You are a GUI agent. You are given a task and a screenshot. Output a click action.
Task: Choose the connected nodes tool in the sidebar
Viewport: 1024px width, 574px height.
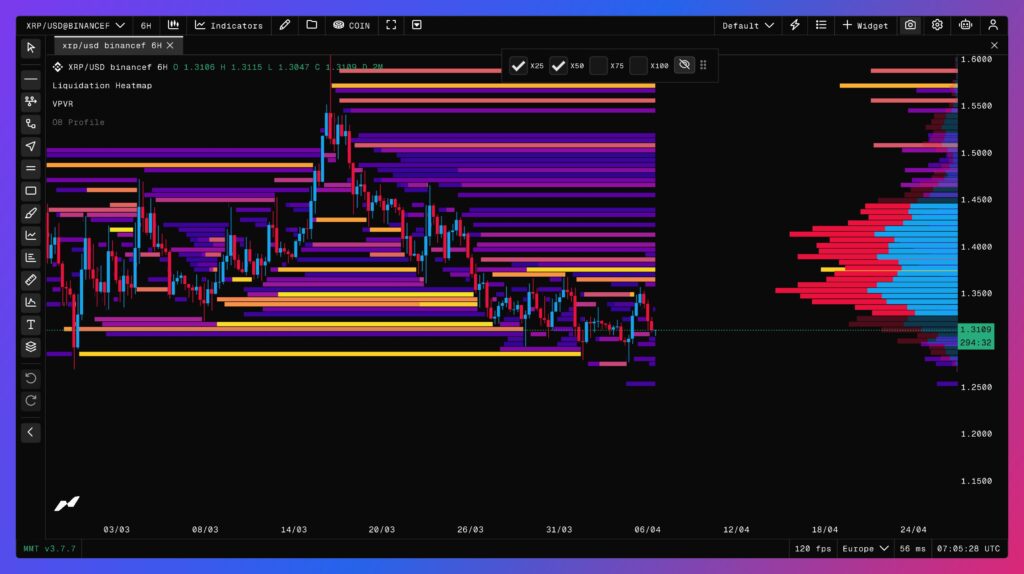coord(31,101)
